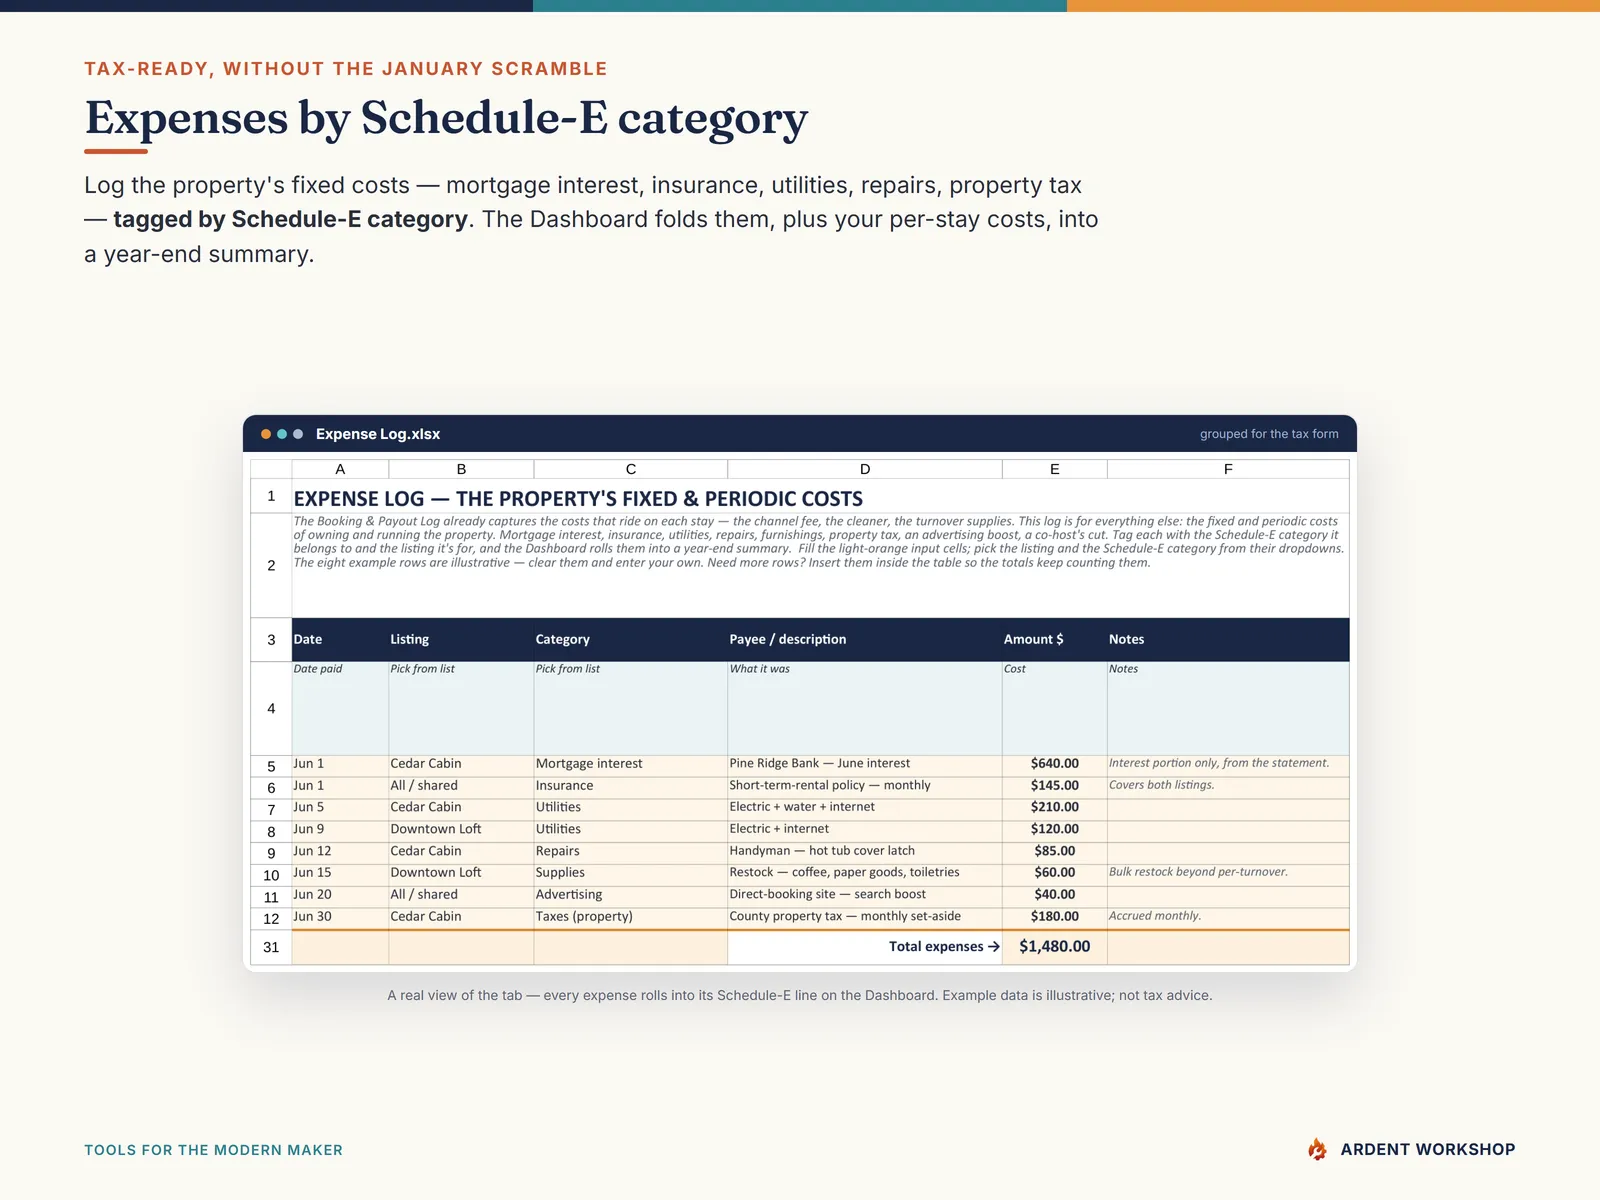This screenshot has width=1600, height=1200.
Task: Click the teal window dot in title bar
Action: click(x=282, y=434)
